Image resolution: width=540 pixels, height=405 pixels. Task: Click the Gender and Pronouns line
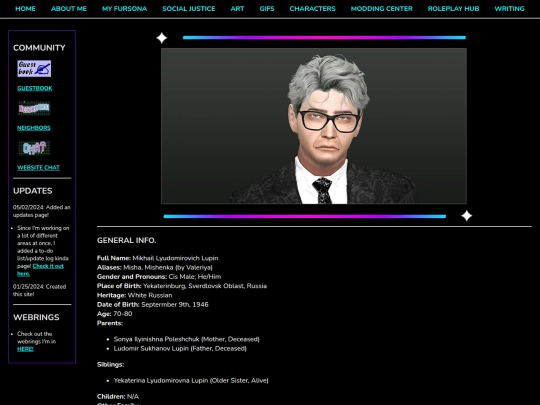[159, 277]
